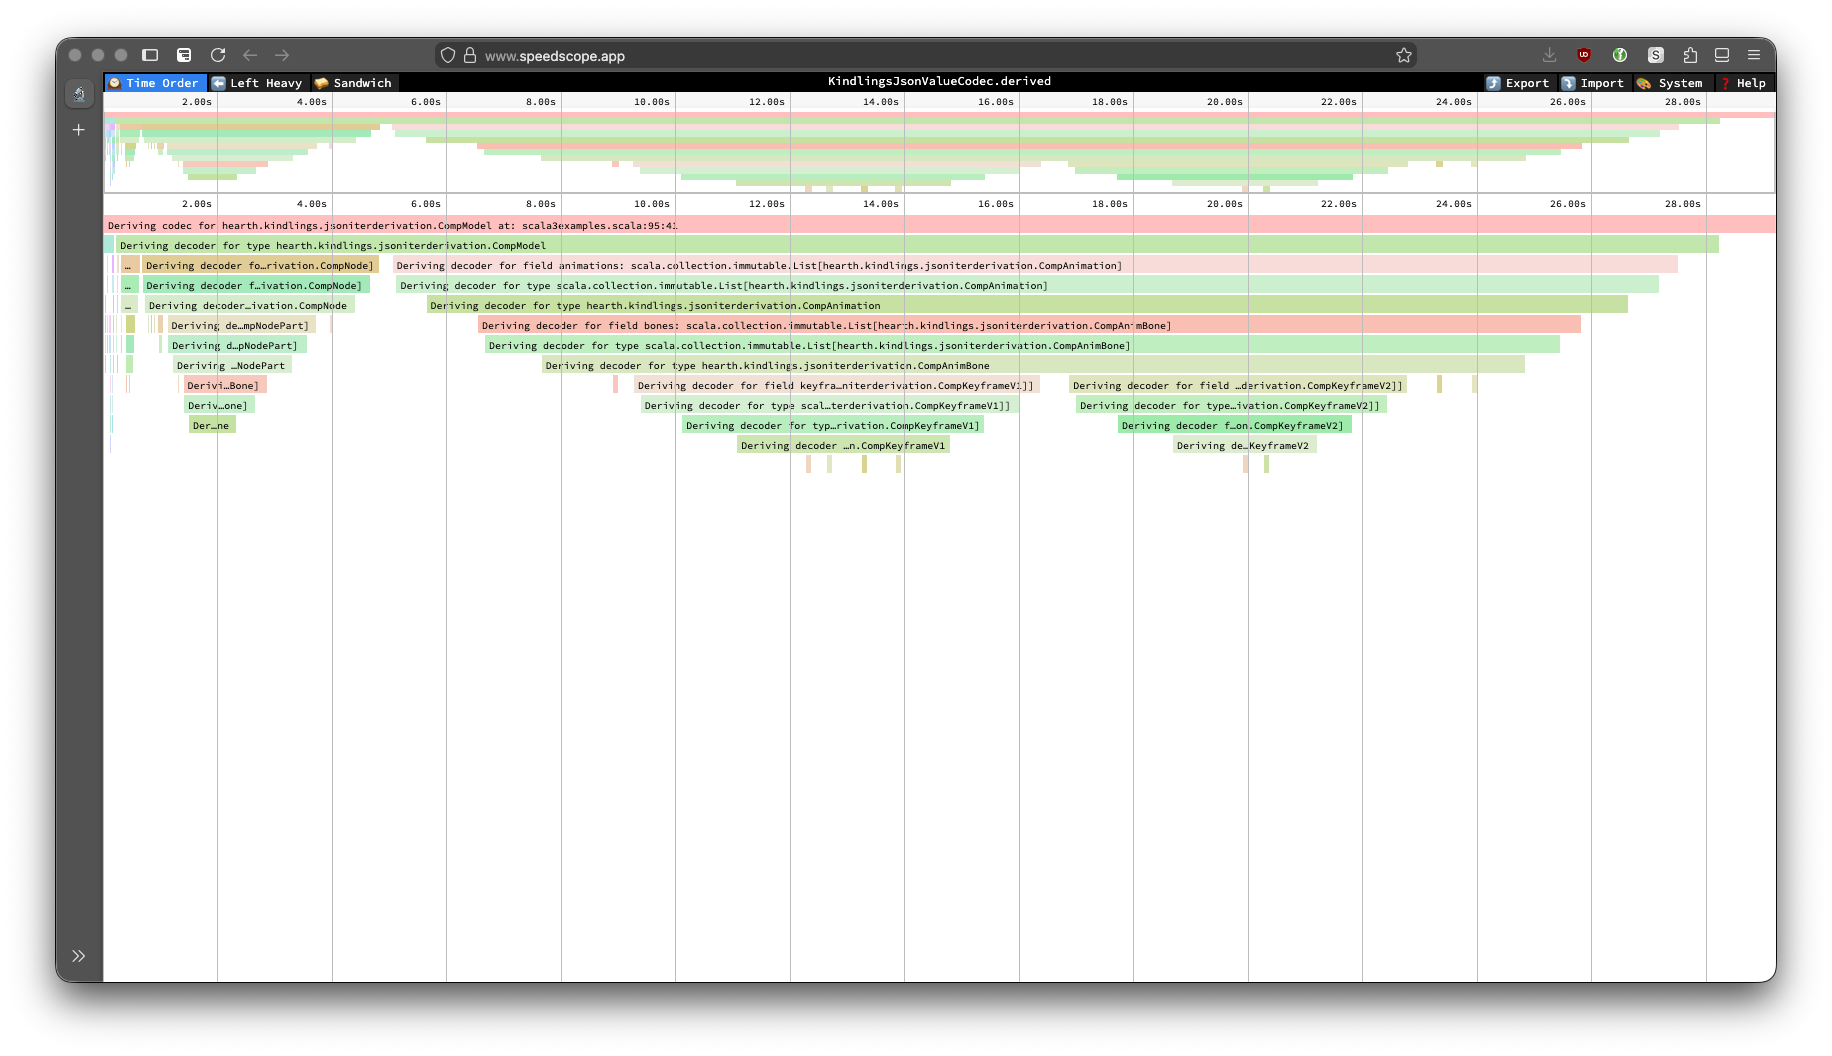Switch to the Left Heavy view
The width and height of the screenshot is (1832, 1056).
257,83
